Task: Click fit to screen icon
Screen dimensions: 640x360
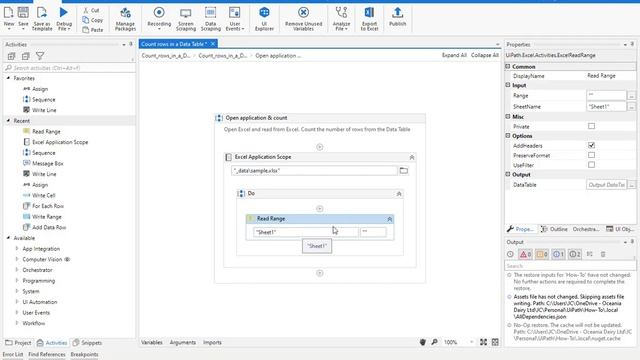Action: pos(483,342)
